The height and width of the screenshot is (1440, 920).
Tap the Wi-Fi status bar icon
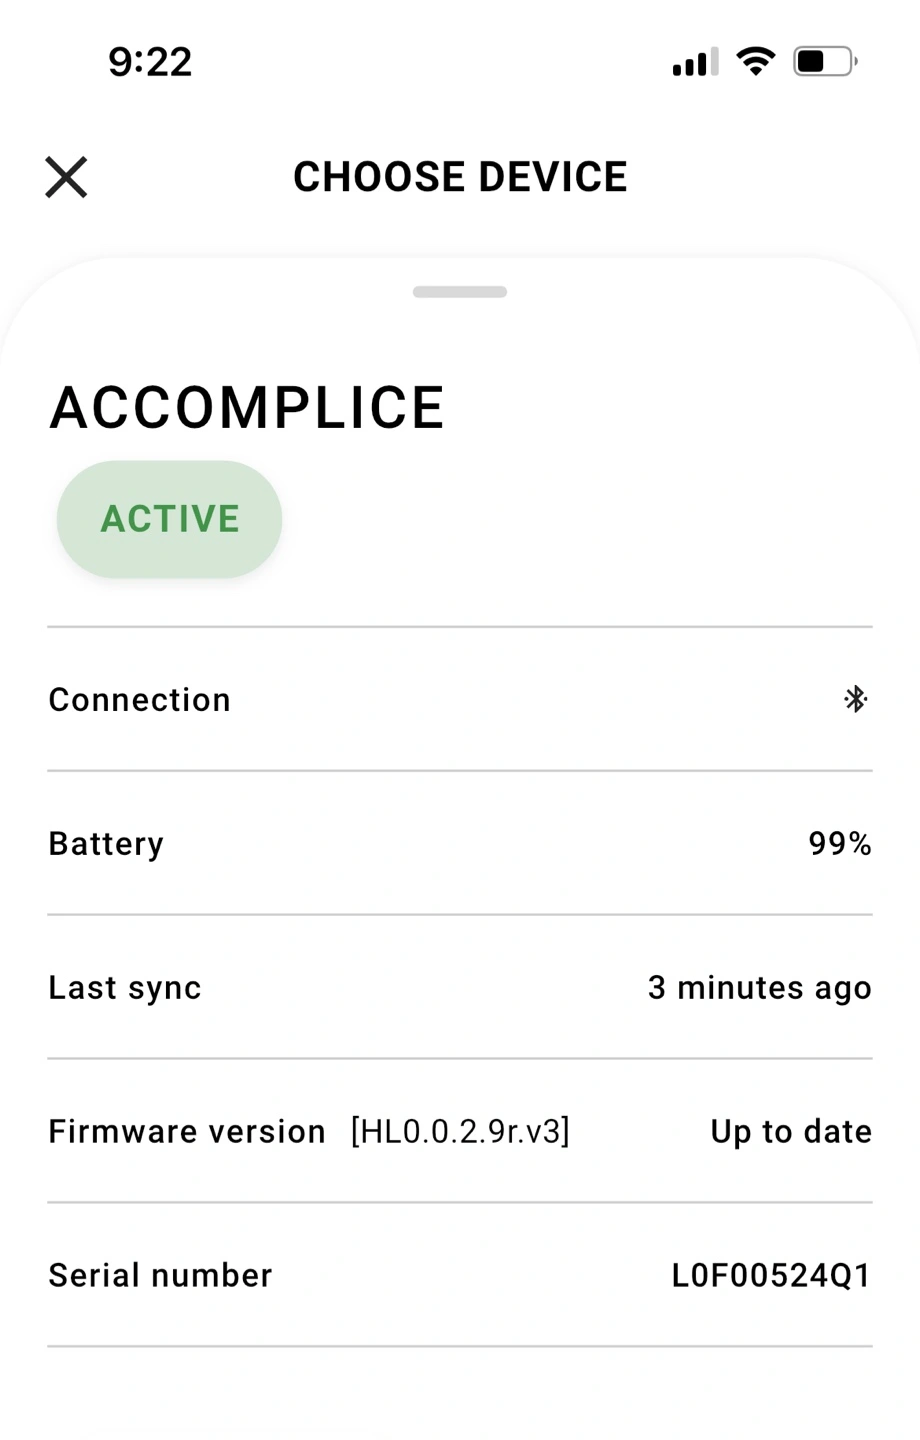(756, 62)
